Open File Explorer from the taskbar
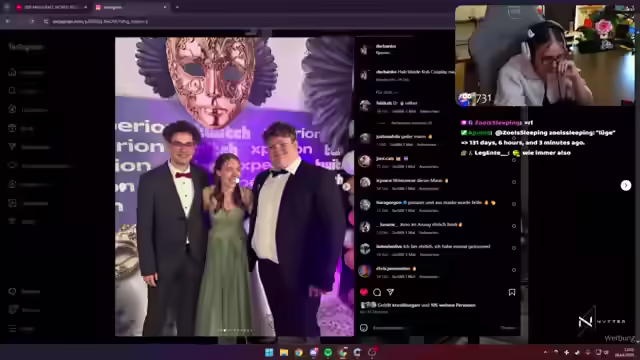Viewport: 640px width, 360px height. 284,352
